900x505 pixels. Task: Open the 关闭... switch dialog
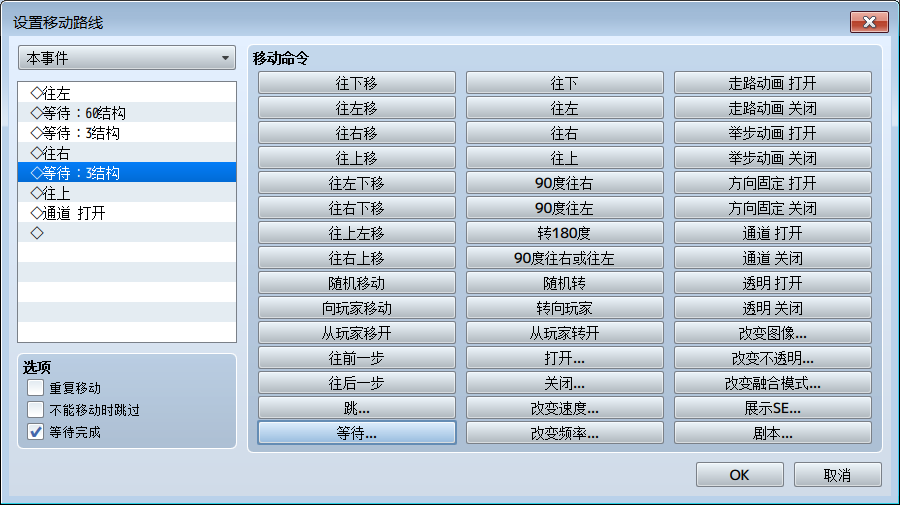click(564, 383)
